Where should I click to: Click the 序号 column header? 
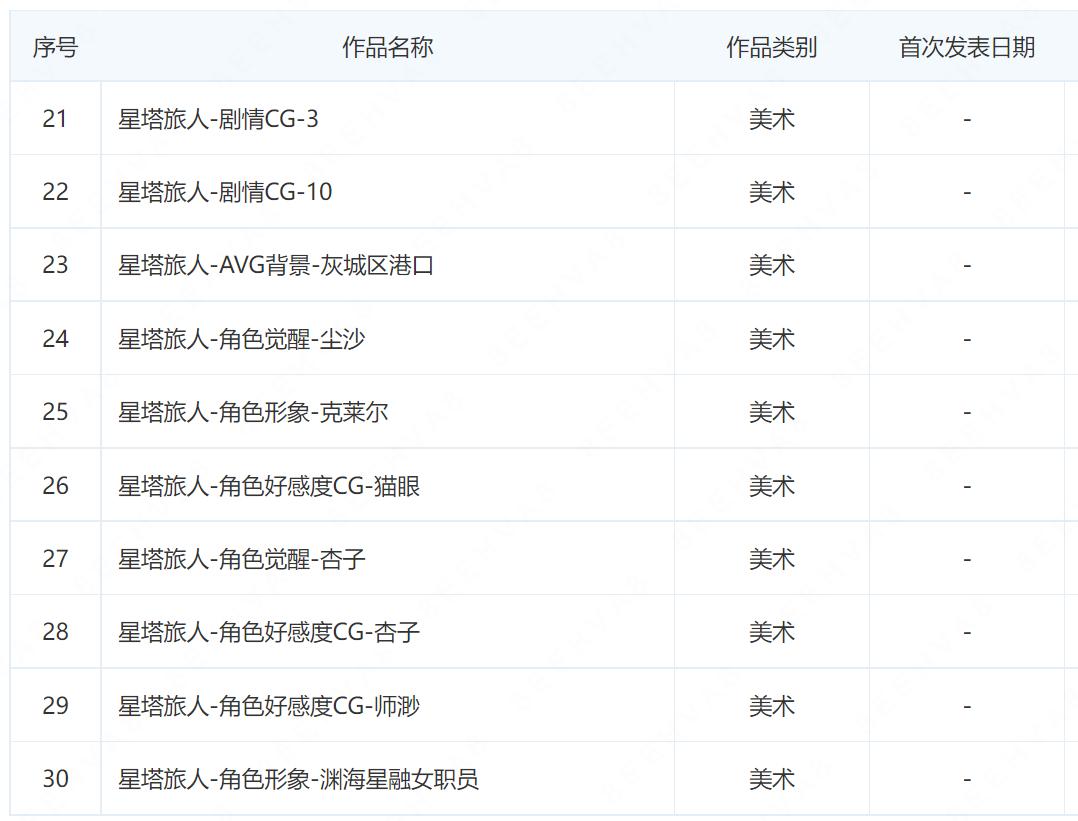click(x=55, y=46)
